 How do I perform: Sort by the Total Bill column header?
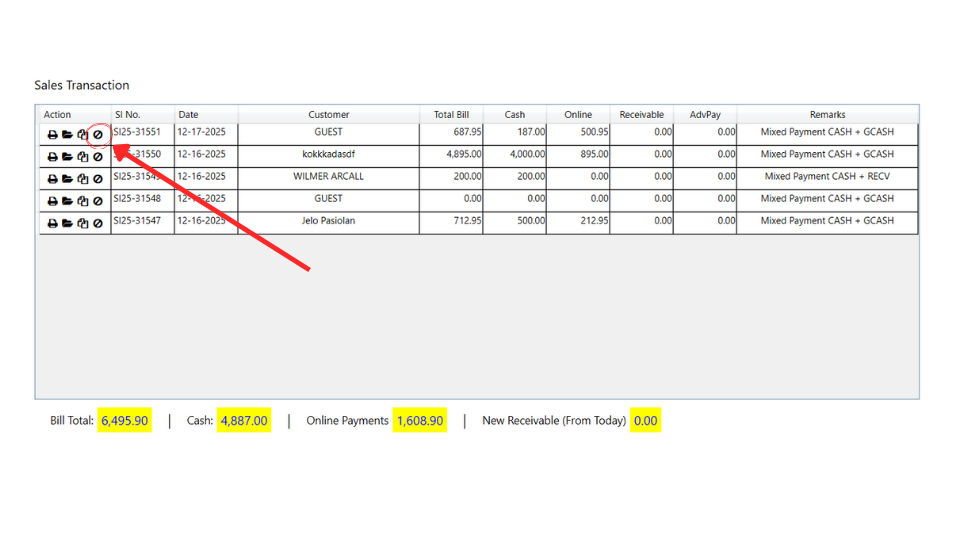pos(451,115)
